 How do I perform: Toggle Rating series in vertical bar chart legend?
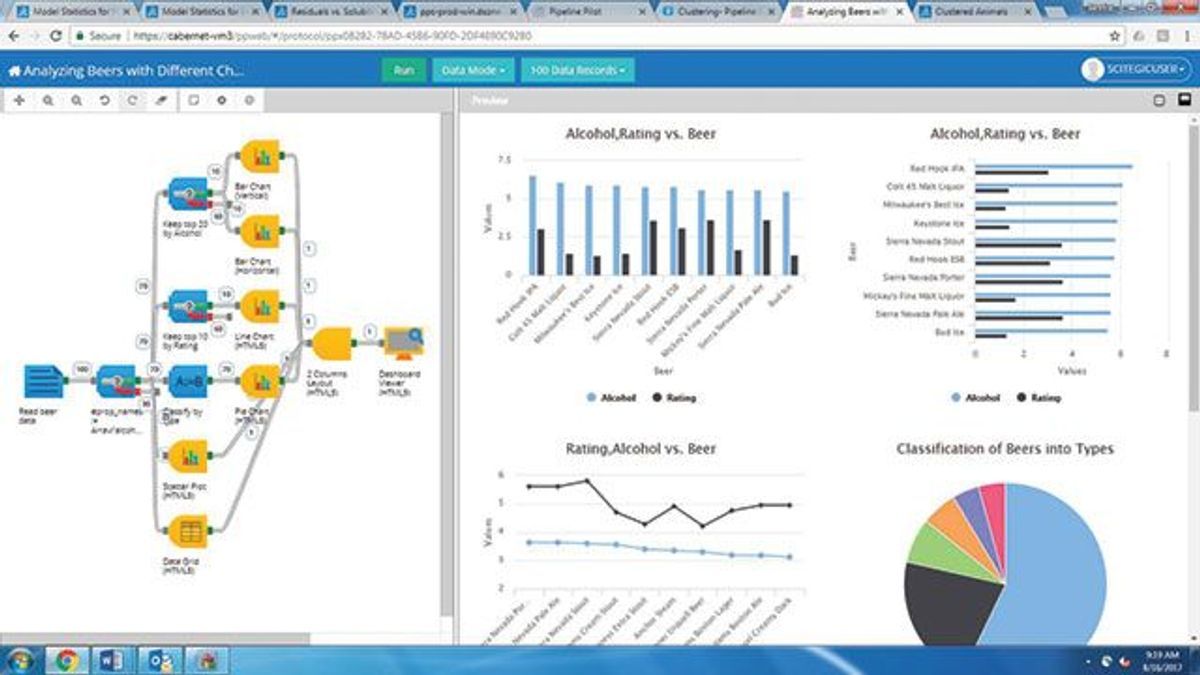(x=674, y=397)
